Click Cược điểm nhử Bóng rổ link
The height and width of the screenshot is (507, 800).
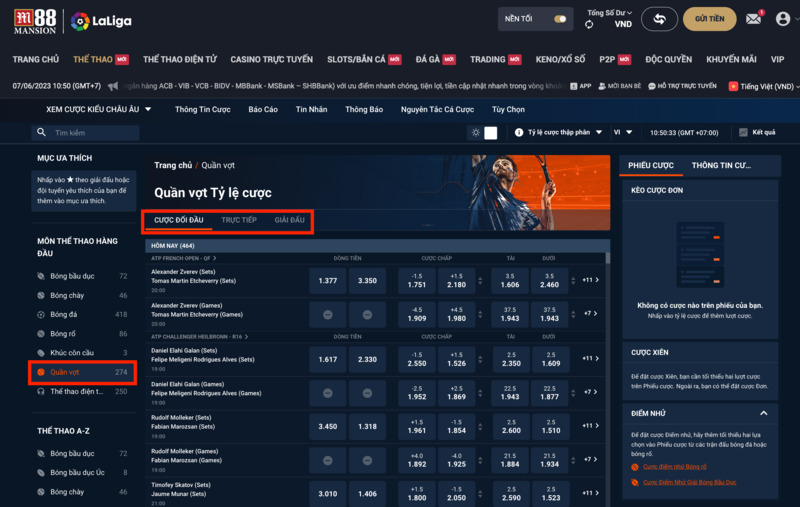[674, 467]
